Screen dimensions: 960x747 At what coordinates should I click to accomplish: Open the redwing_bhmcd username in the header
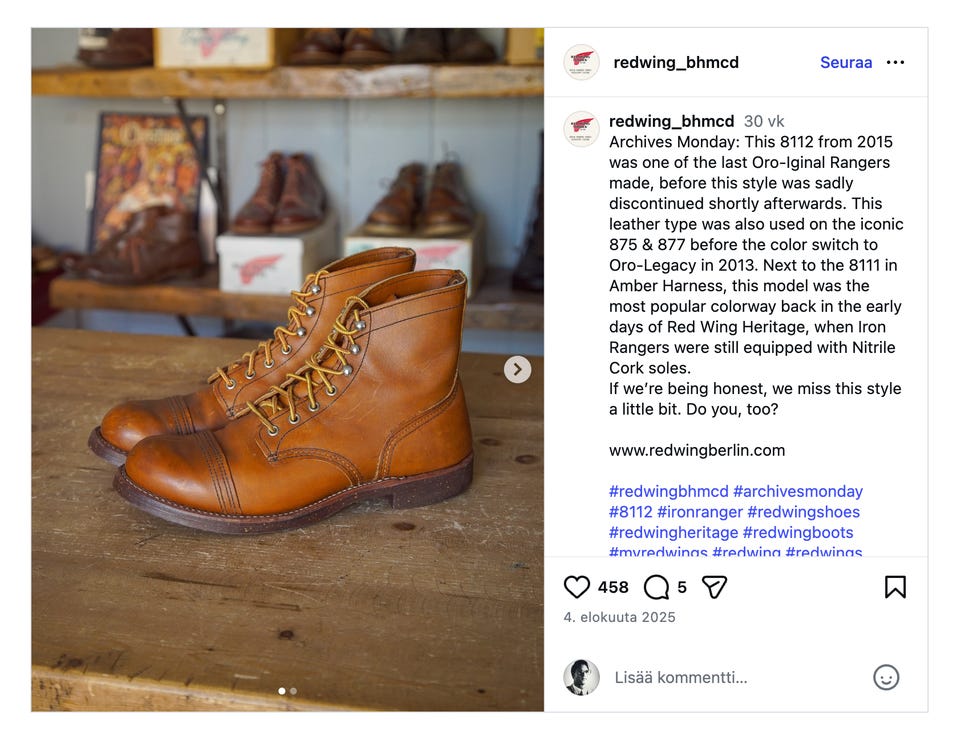[x=676, y=62]
